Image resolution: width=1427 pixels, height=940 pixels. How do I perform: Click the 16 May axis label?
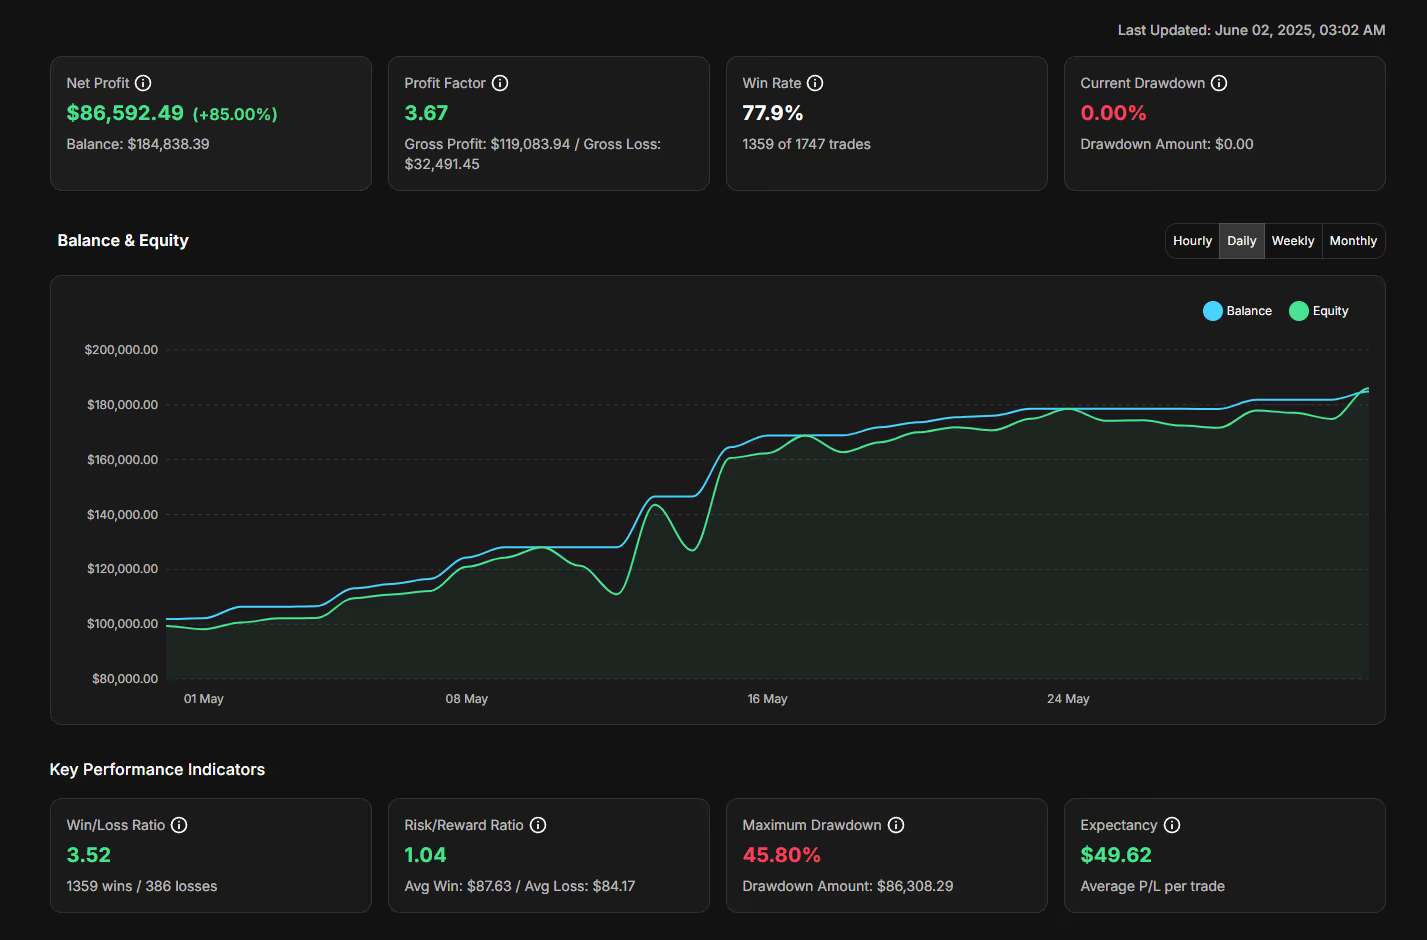click(x=767, y=699)
